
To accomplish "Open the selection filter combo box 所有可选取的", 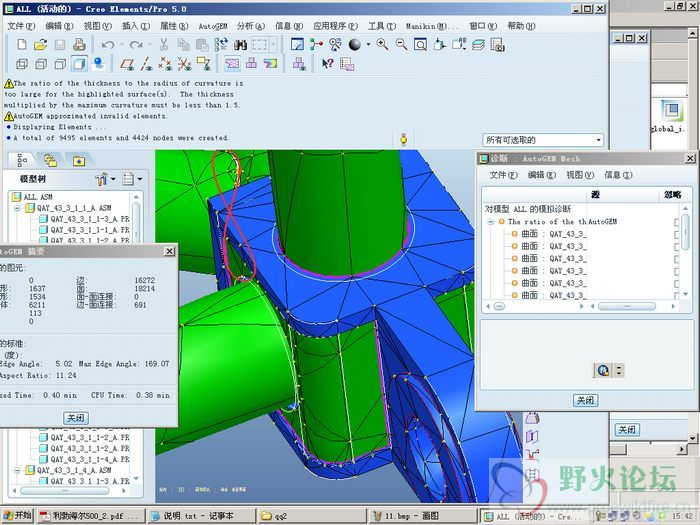I will point(543,140).
